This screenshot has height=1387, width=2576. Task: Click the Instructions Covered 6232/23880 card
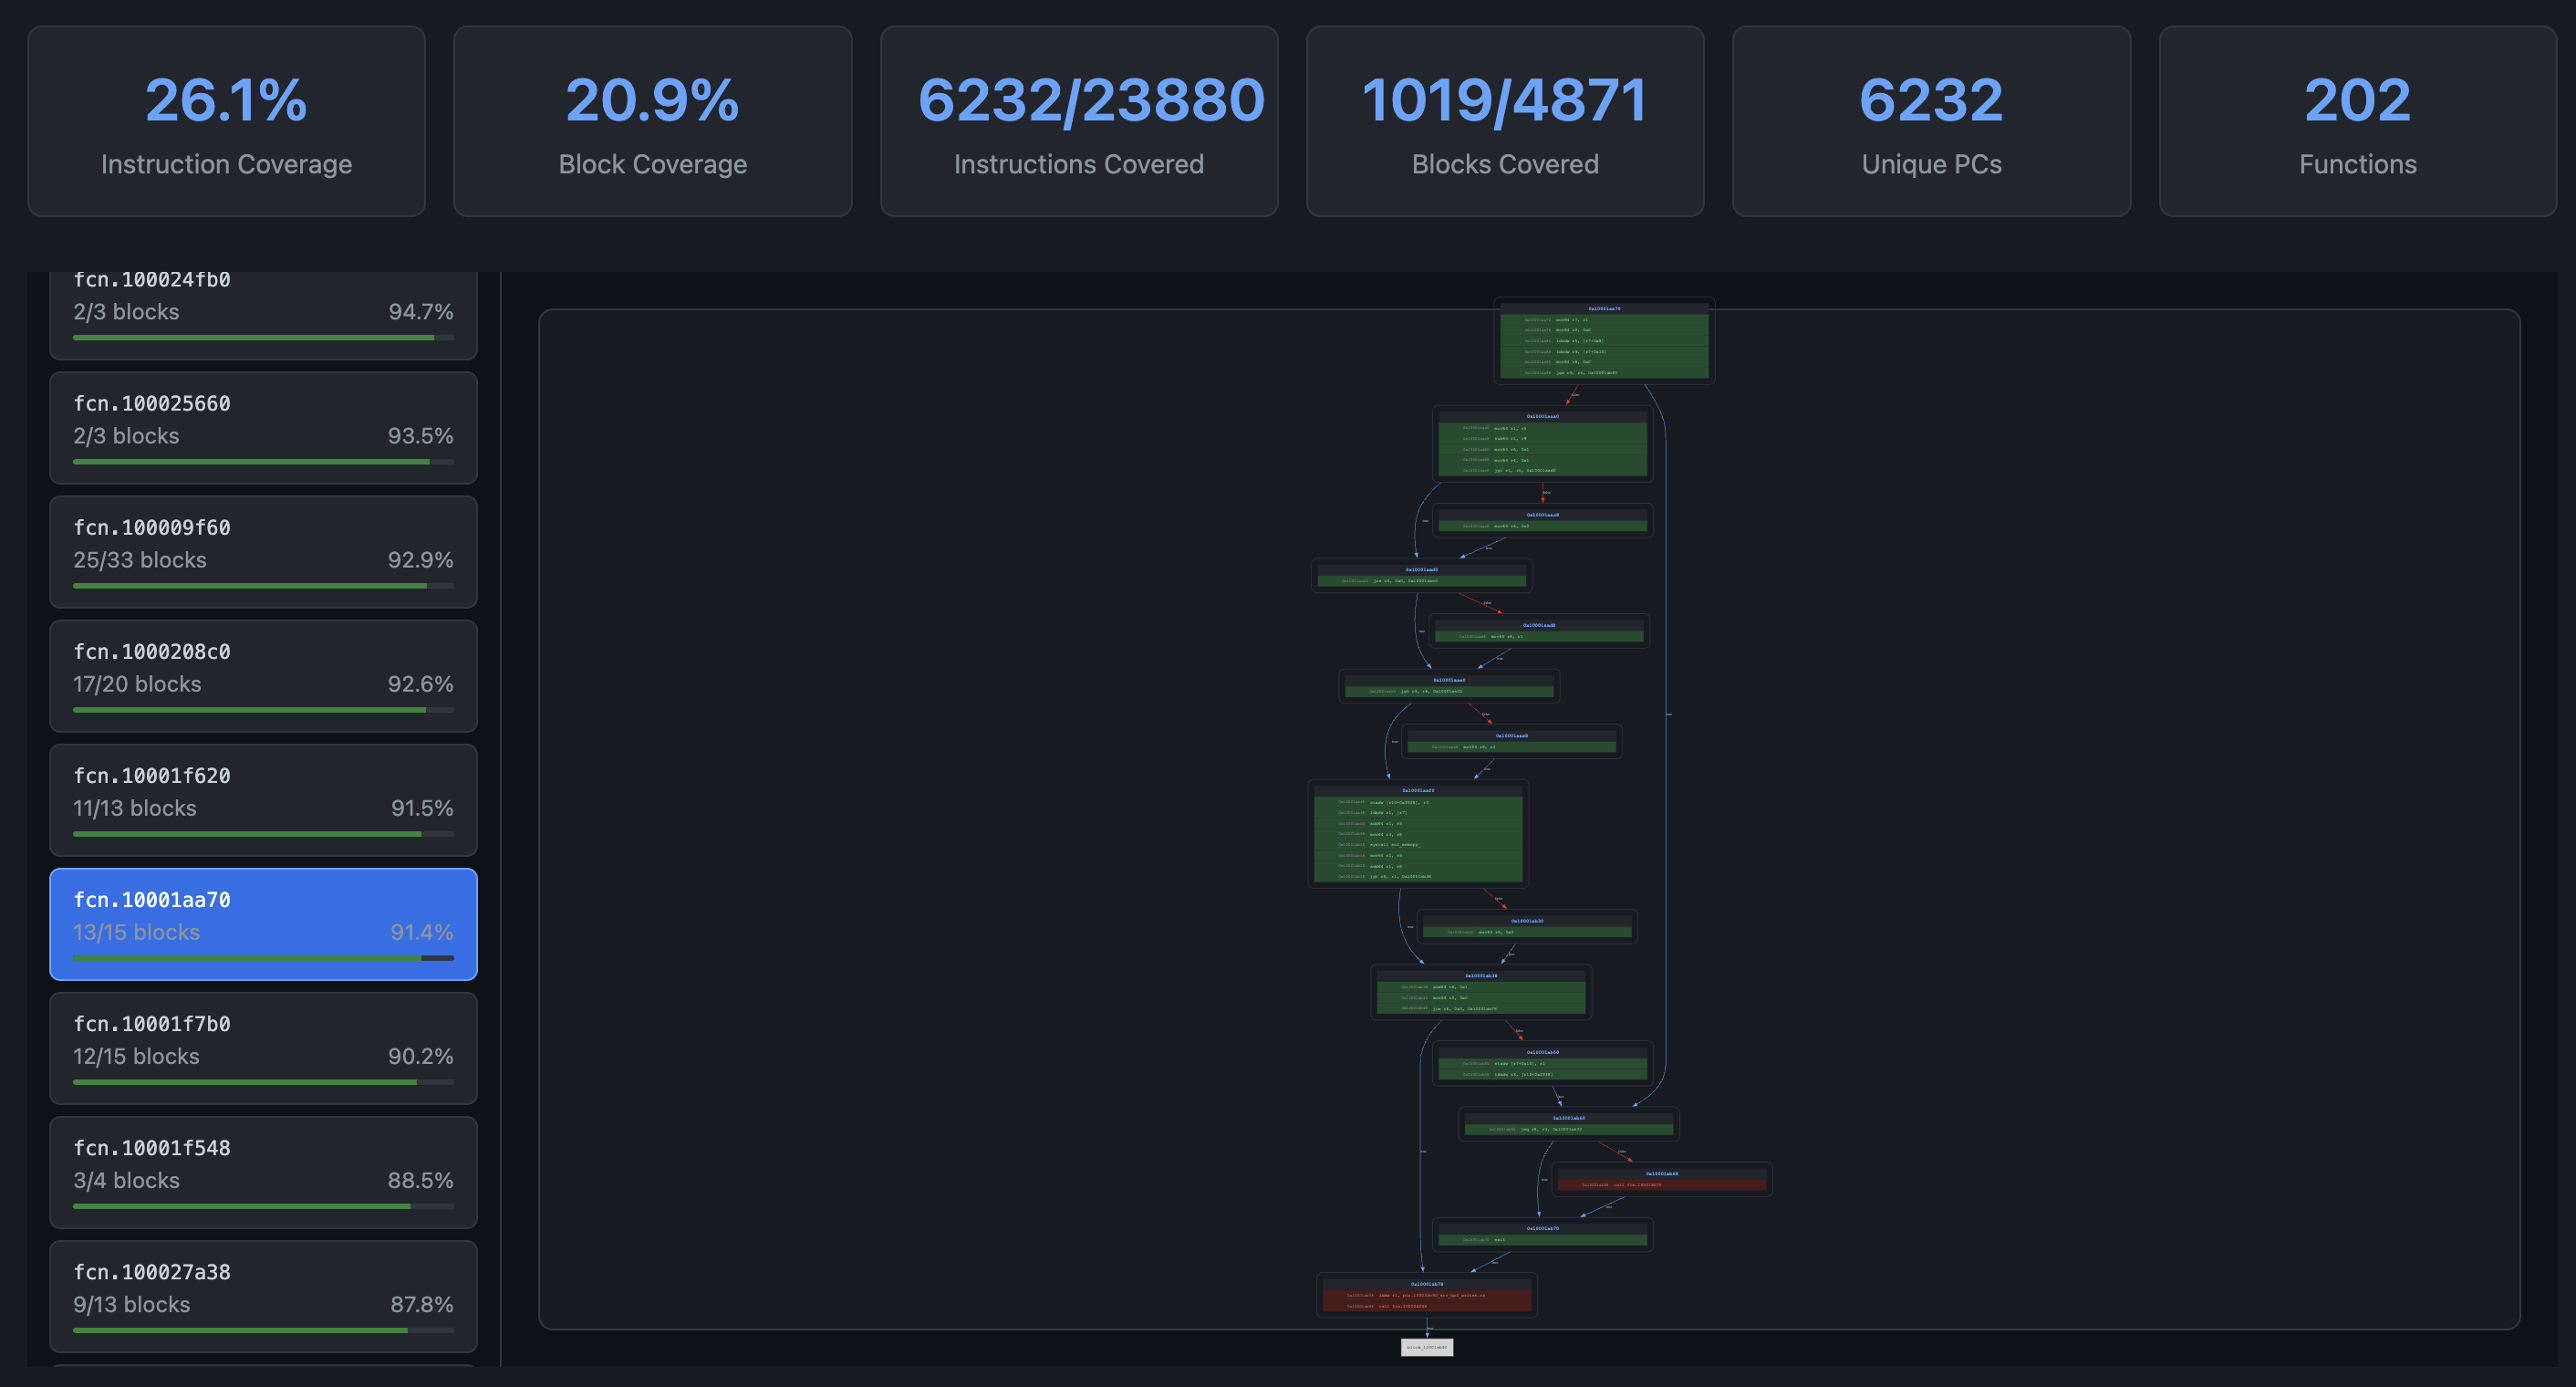pos(1079,121)
